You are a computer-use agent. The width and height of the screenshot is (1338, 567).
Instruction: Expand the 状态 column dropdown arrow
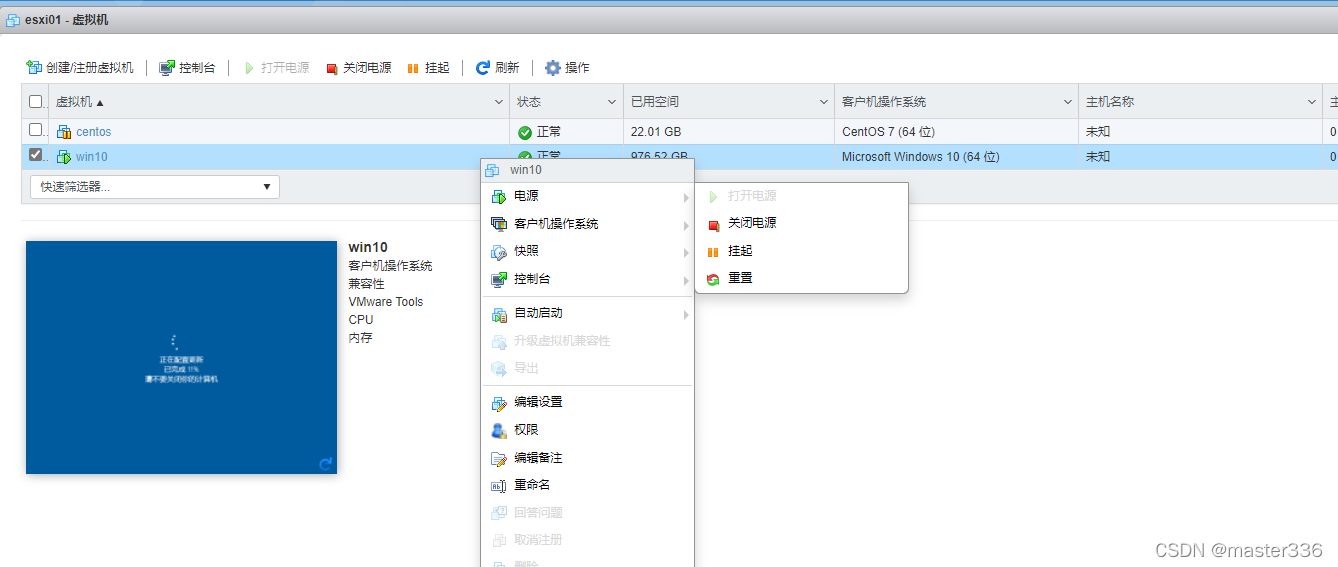pyautogui.click(x=612, y=102)
